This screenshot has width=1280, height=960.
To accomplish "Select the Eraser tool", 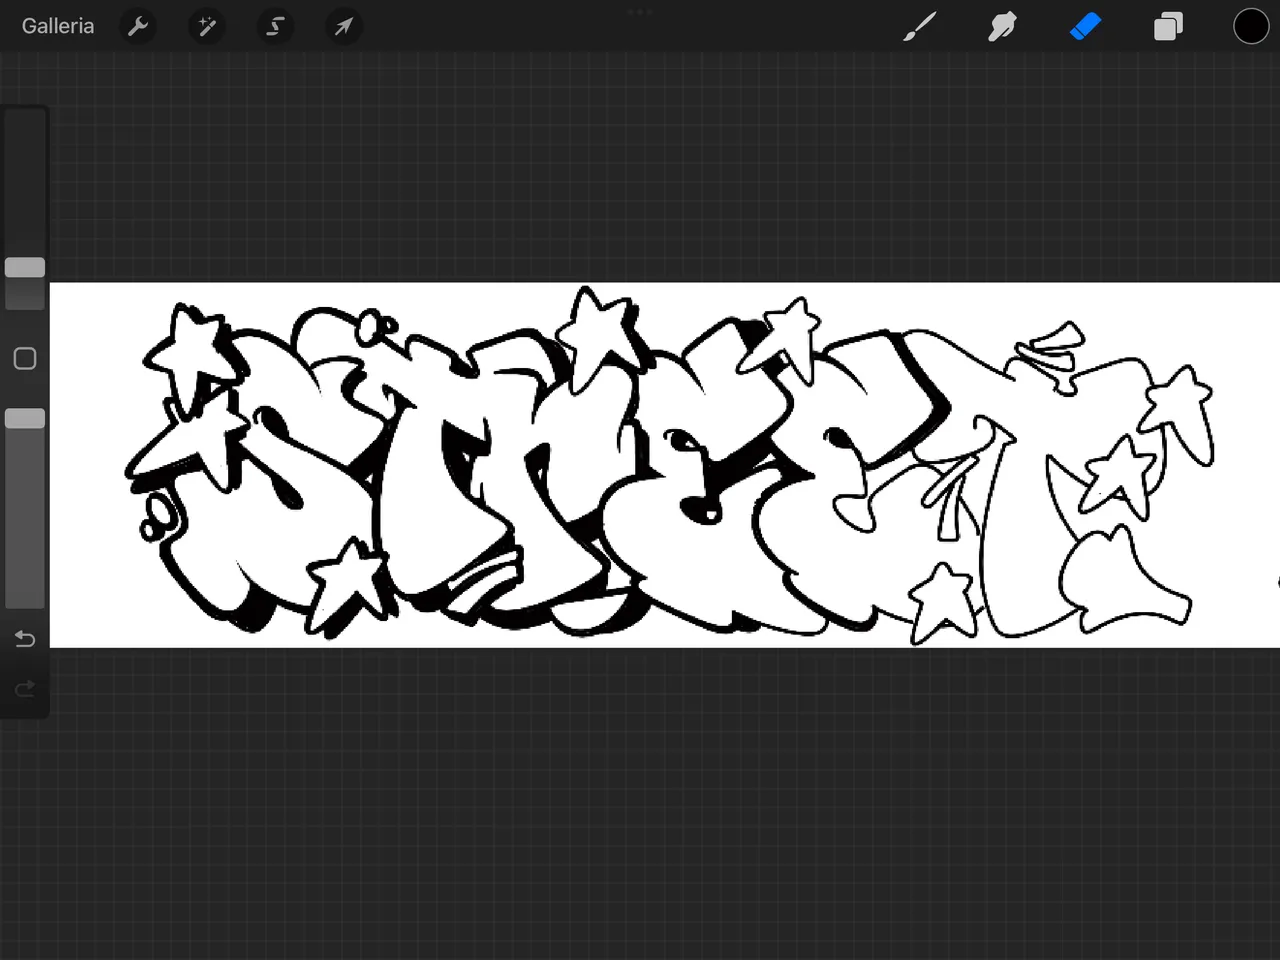I will tap(1085, 26).
